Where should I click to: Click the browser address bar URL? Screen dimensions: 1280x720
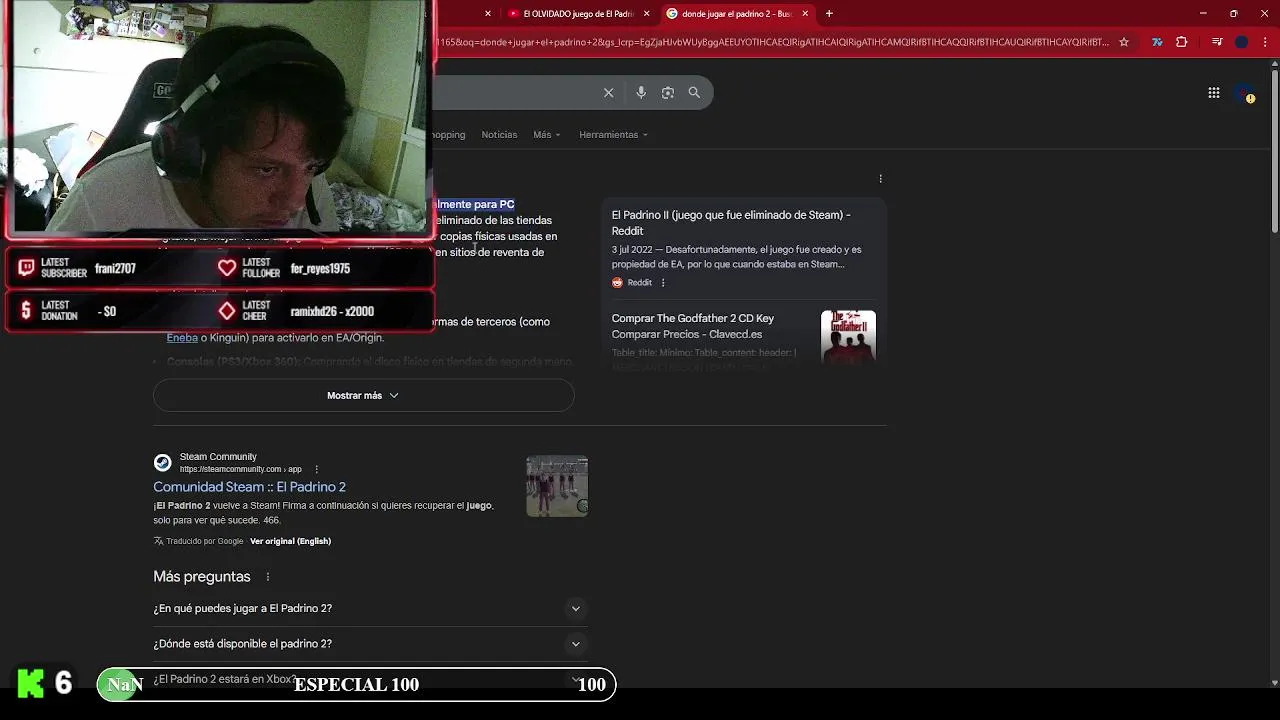point(770,42)
